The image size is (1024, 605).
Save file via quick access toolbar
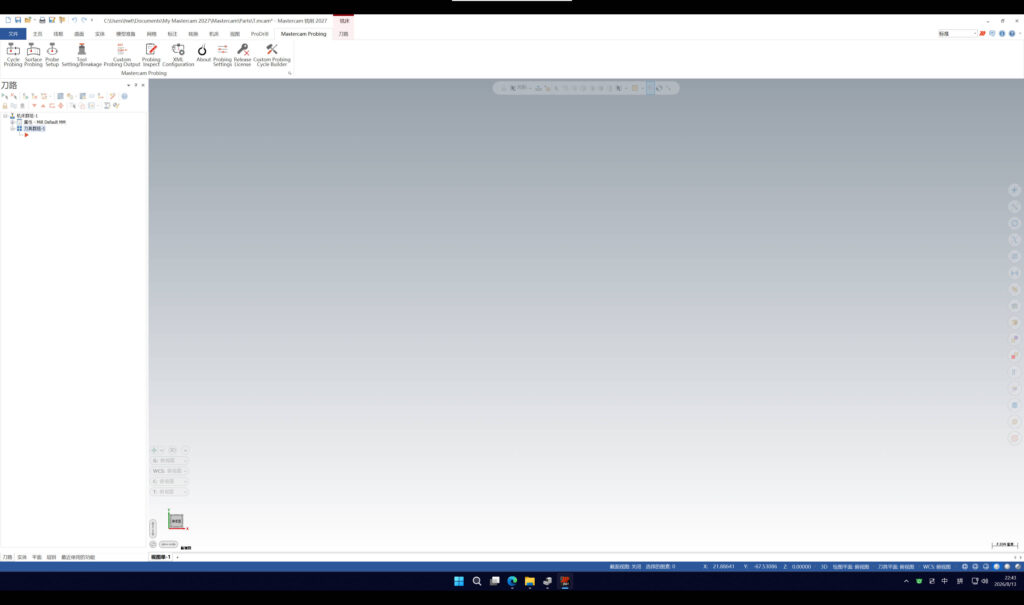point(18,20)
